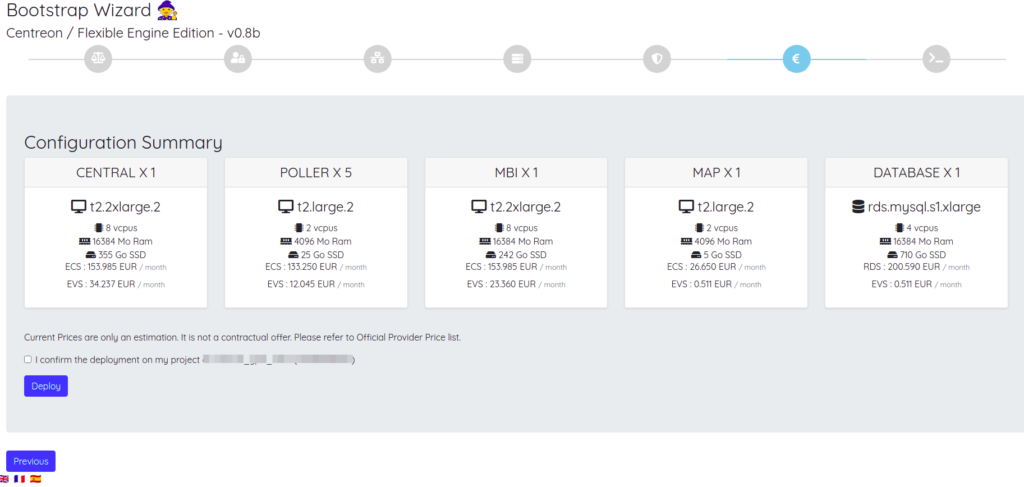This screenshot has width=1024, height=487.
Task: Click monitor icon in CENTRAL card
Action: click(x=78, y=207)
